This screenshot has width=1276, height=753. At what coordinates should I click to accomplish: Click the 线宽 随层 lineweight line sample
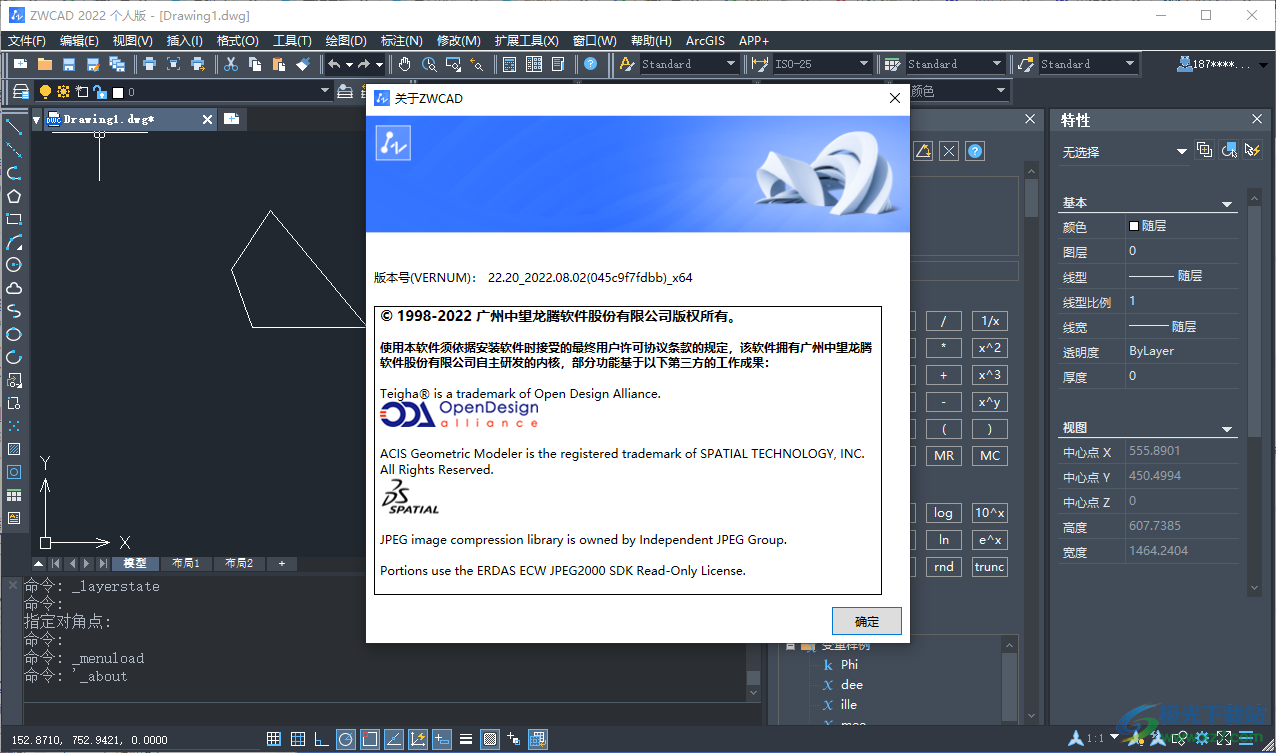click(1147, 326)
